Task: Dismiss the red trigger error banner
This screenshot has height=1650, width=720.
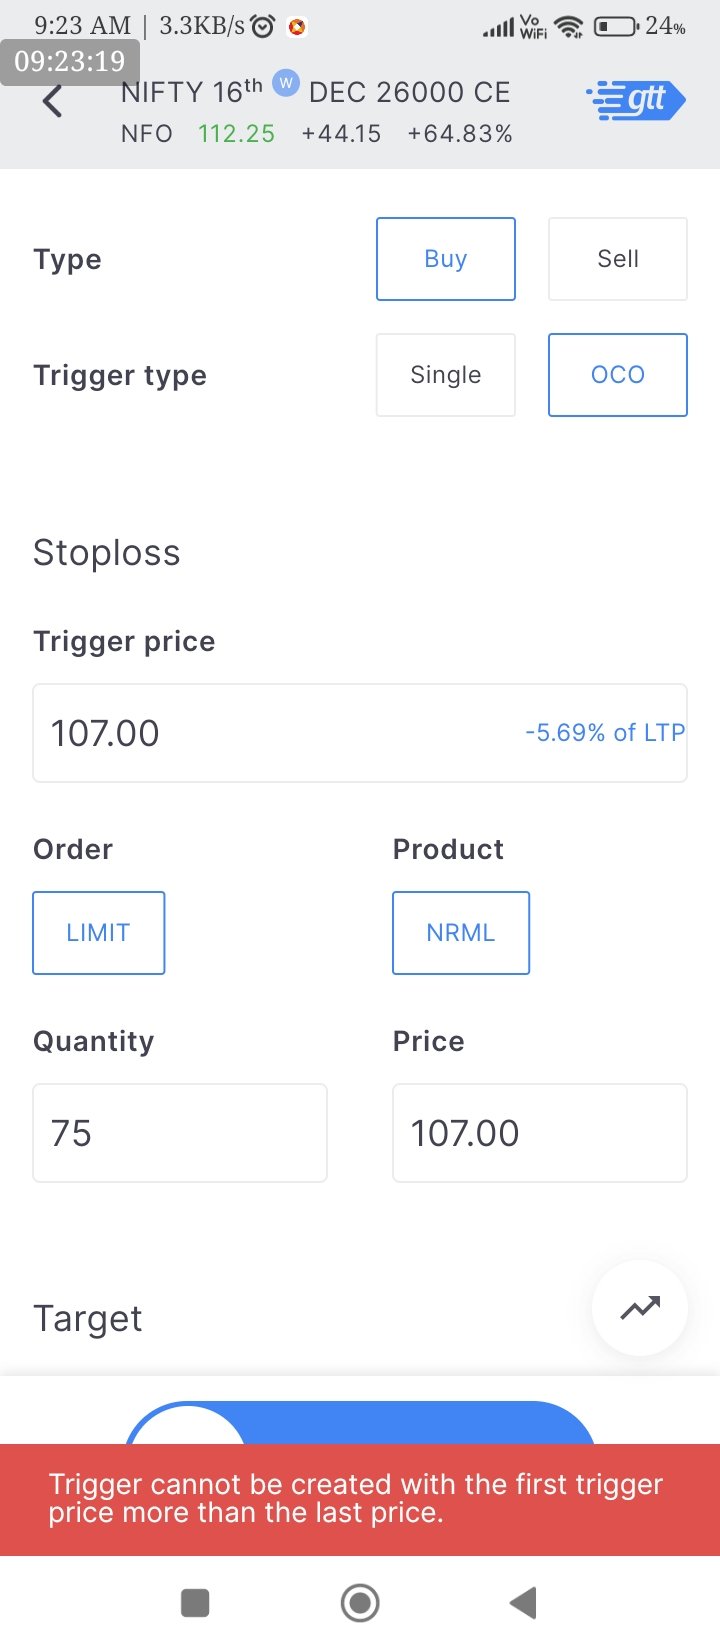Action: tap(360, 1499)
